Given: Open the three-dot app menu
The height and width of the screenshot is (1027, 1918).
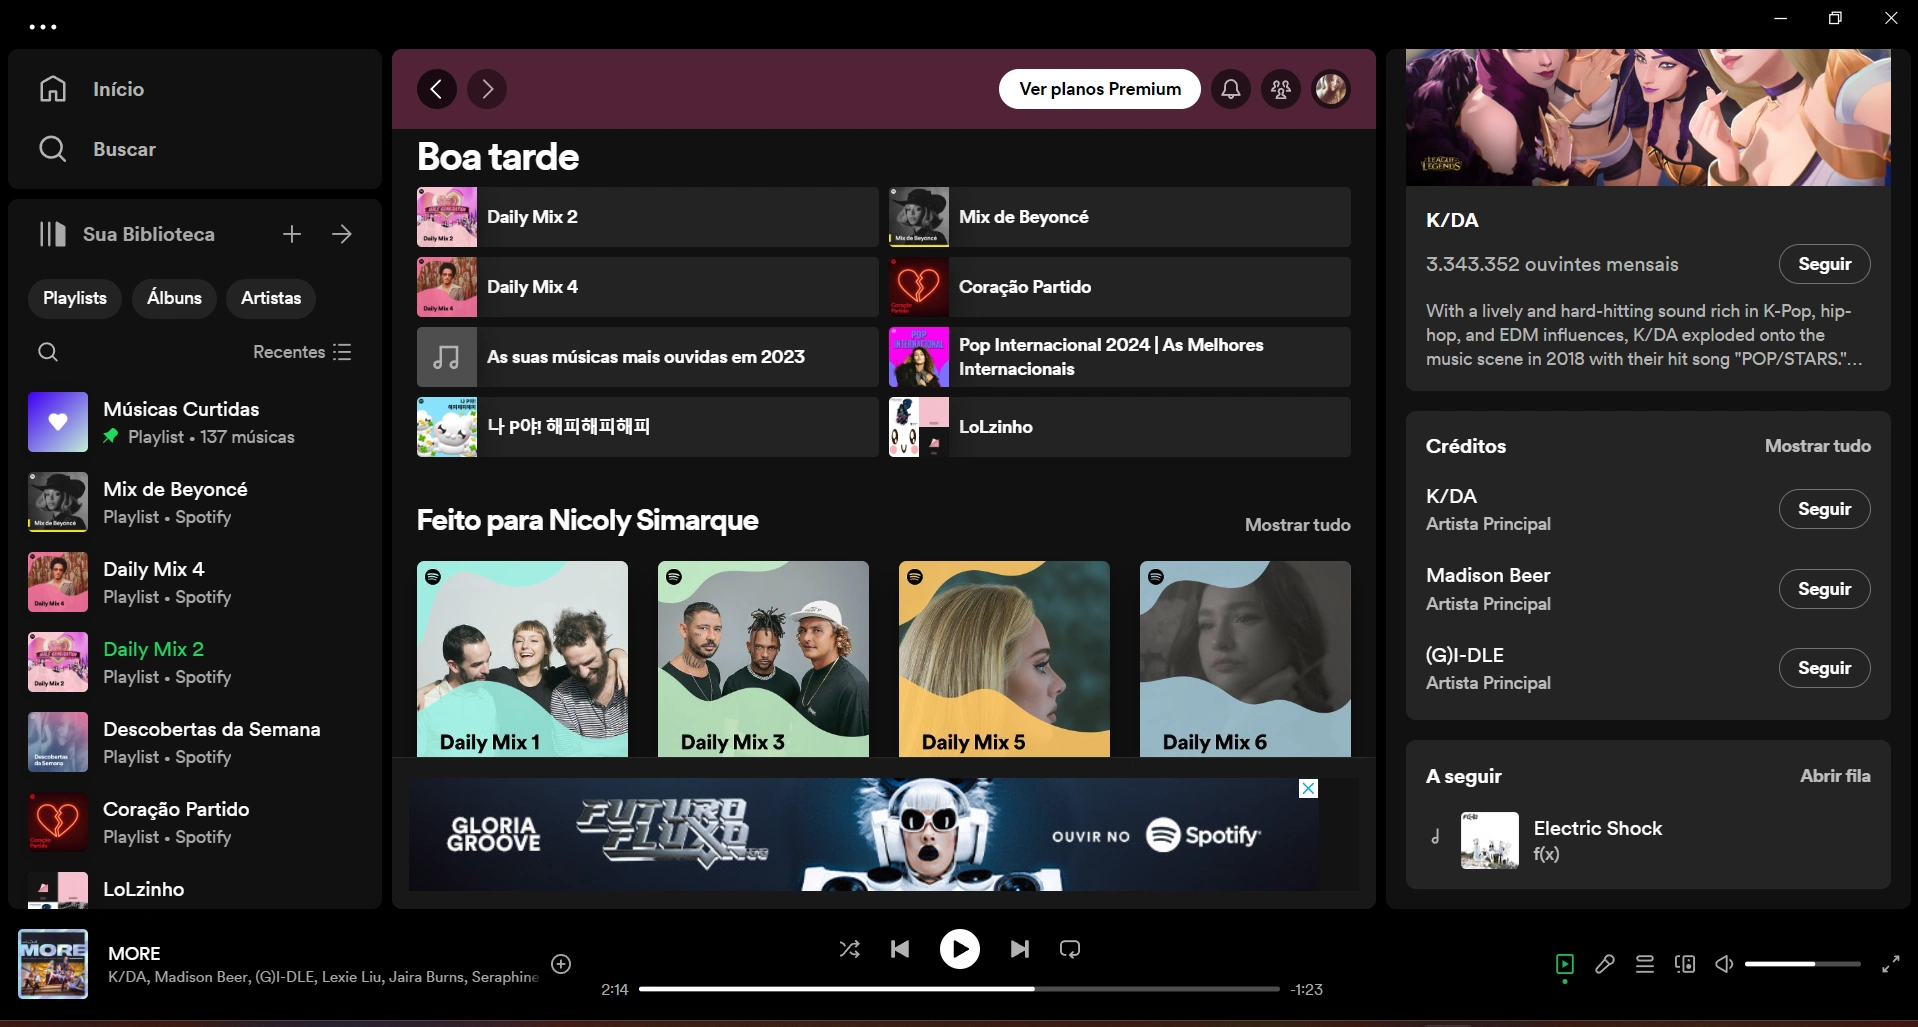Looking at the screenshot, I should [x=43, y=27].
